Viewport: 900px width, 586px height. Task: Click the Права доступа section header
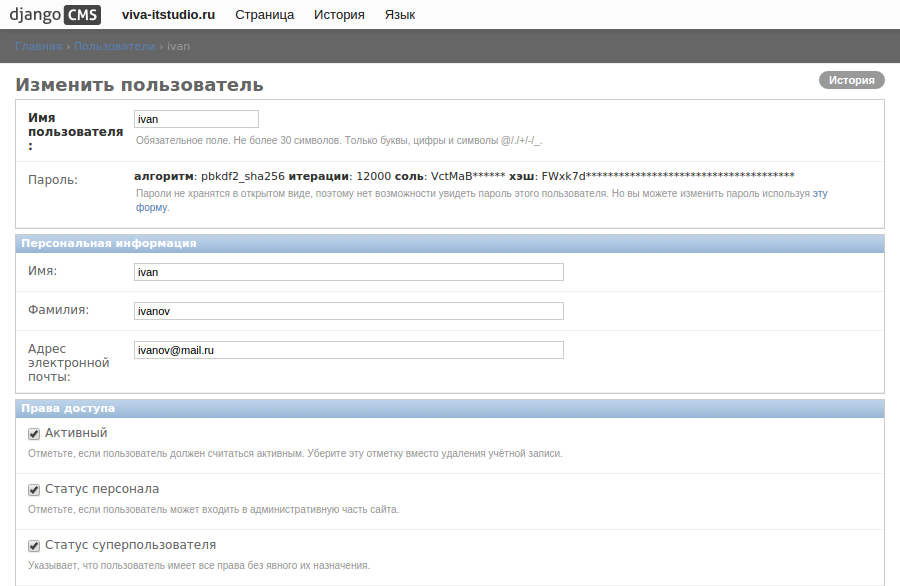68,408
